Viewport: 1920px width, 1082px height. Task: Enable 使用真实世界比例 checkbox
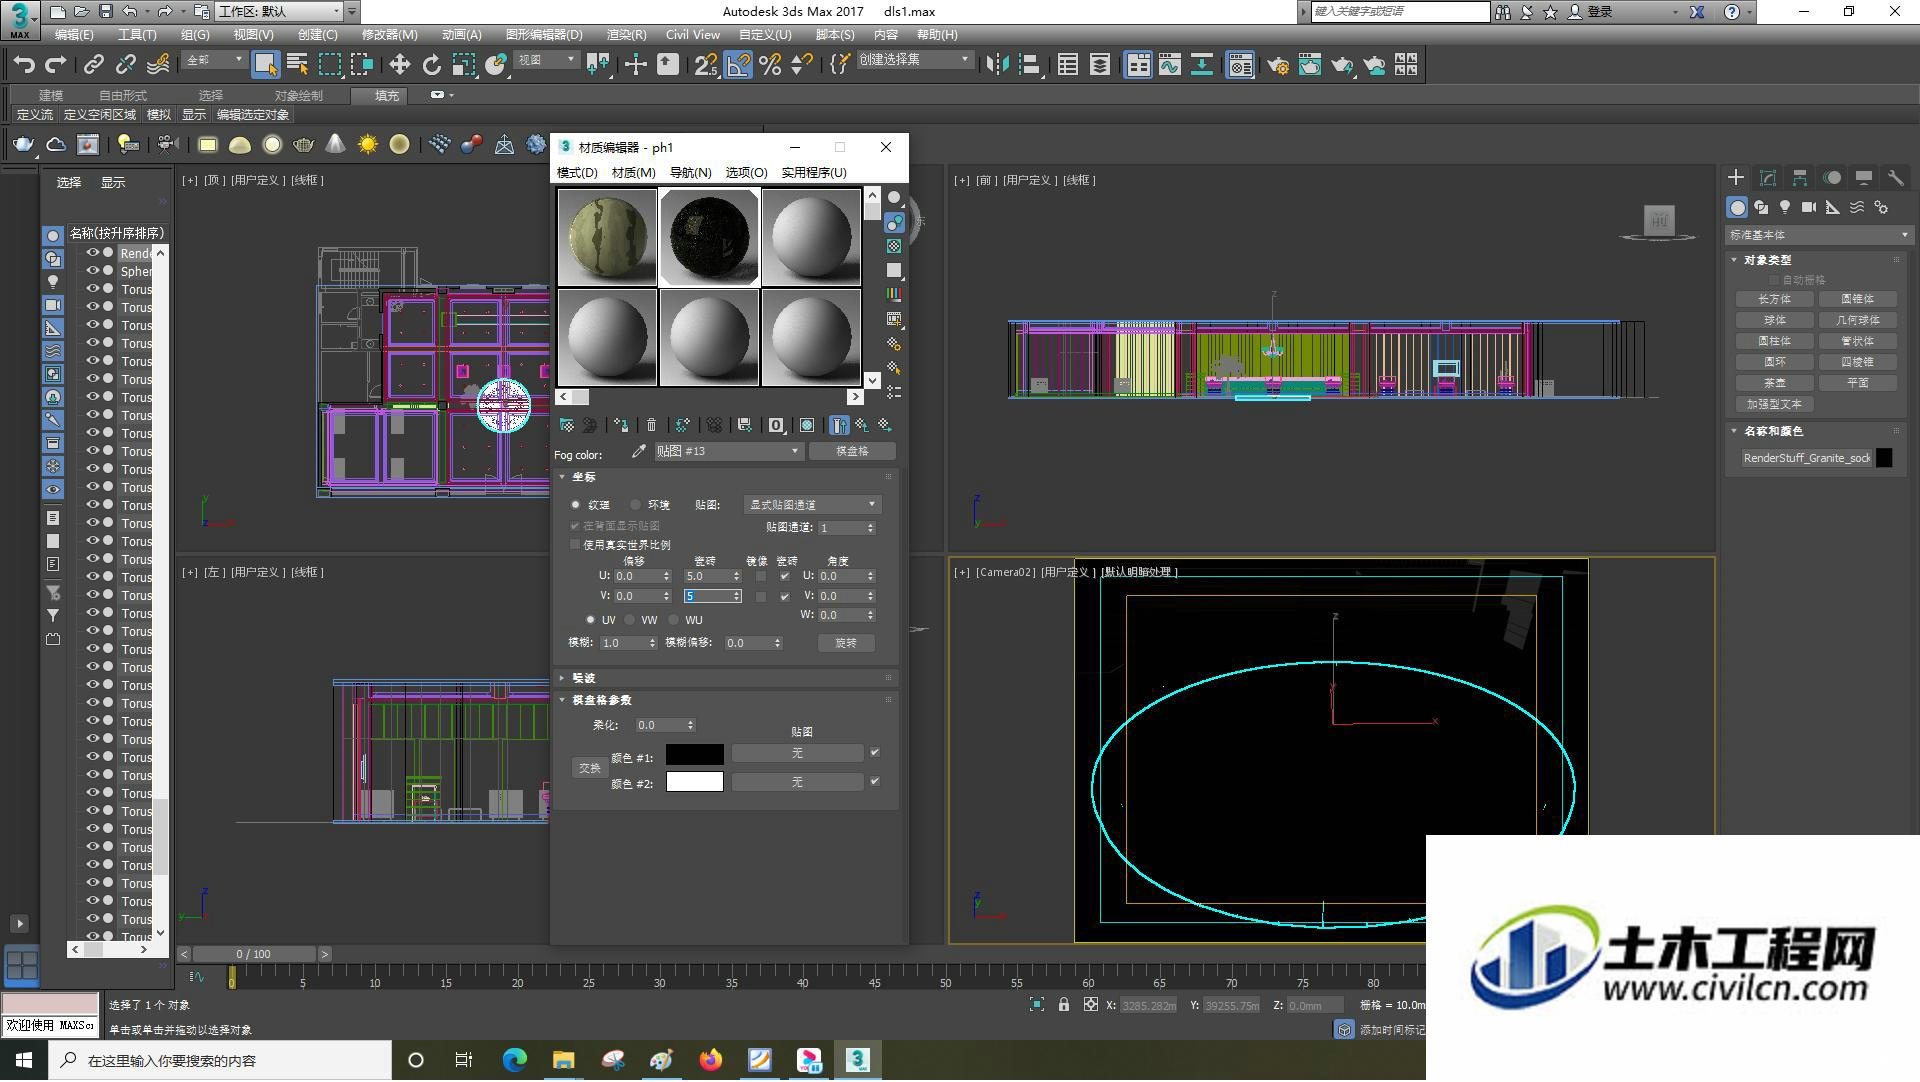575,545
